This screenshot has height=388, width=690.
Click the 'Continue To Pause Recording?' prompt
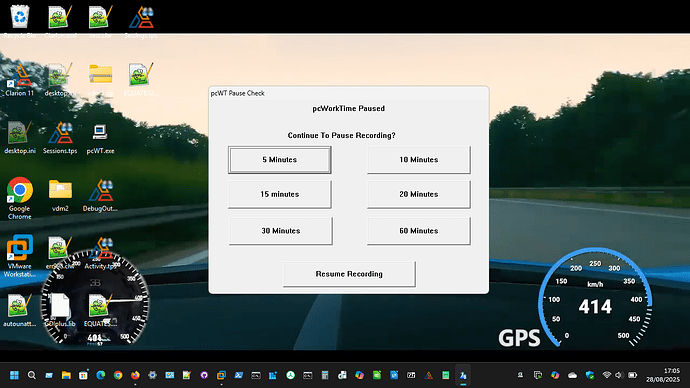[341, 135]
